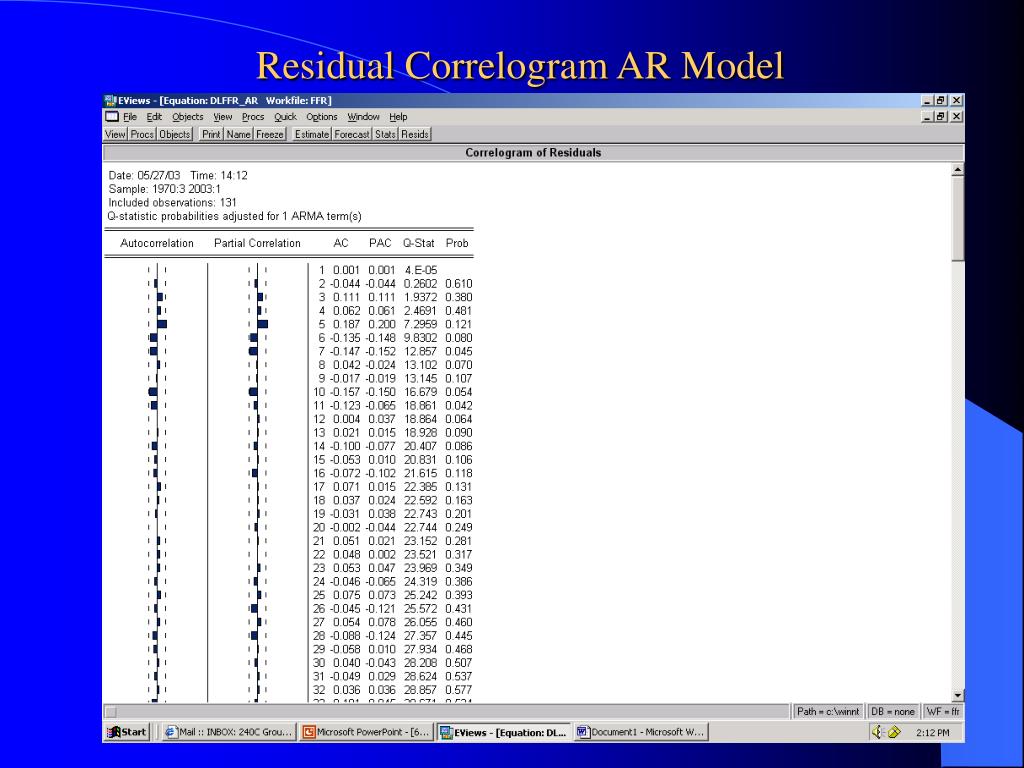Click the vertical scrollbar up arrow
Image resolution: width=1024 pixels, height=768 pixels.
[957, 170]
